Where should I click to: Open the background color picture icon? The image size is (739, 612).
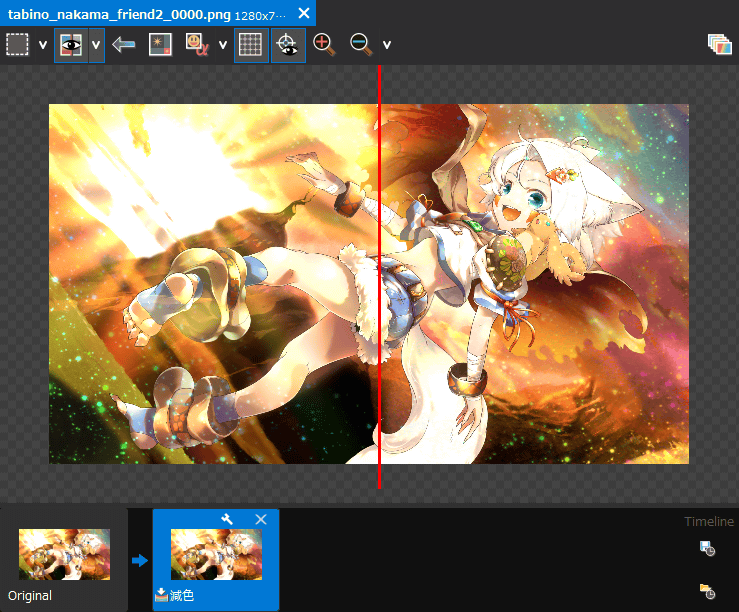click(160, 45)
